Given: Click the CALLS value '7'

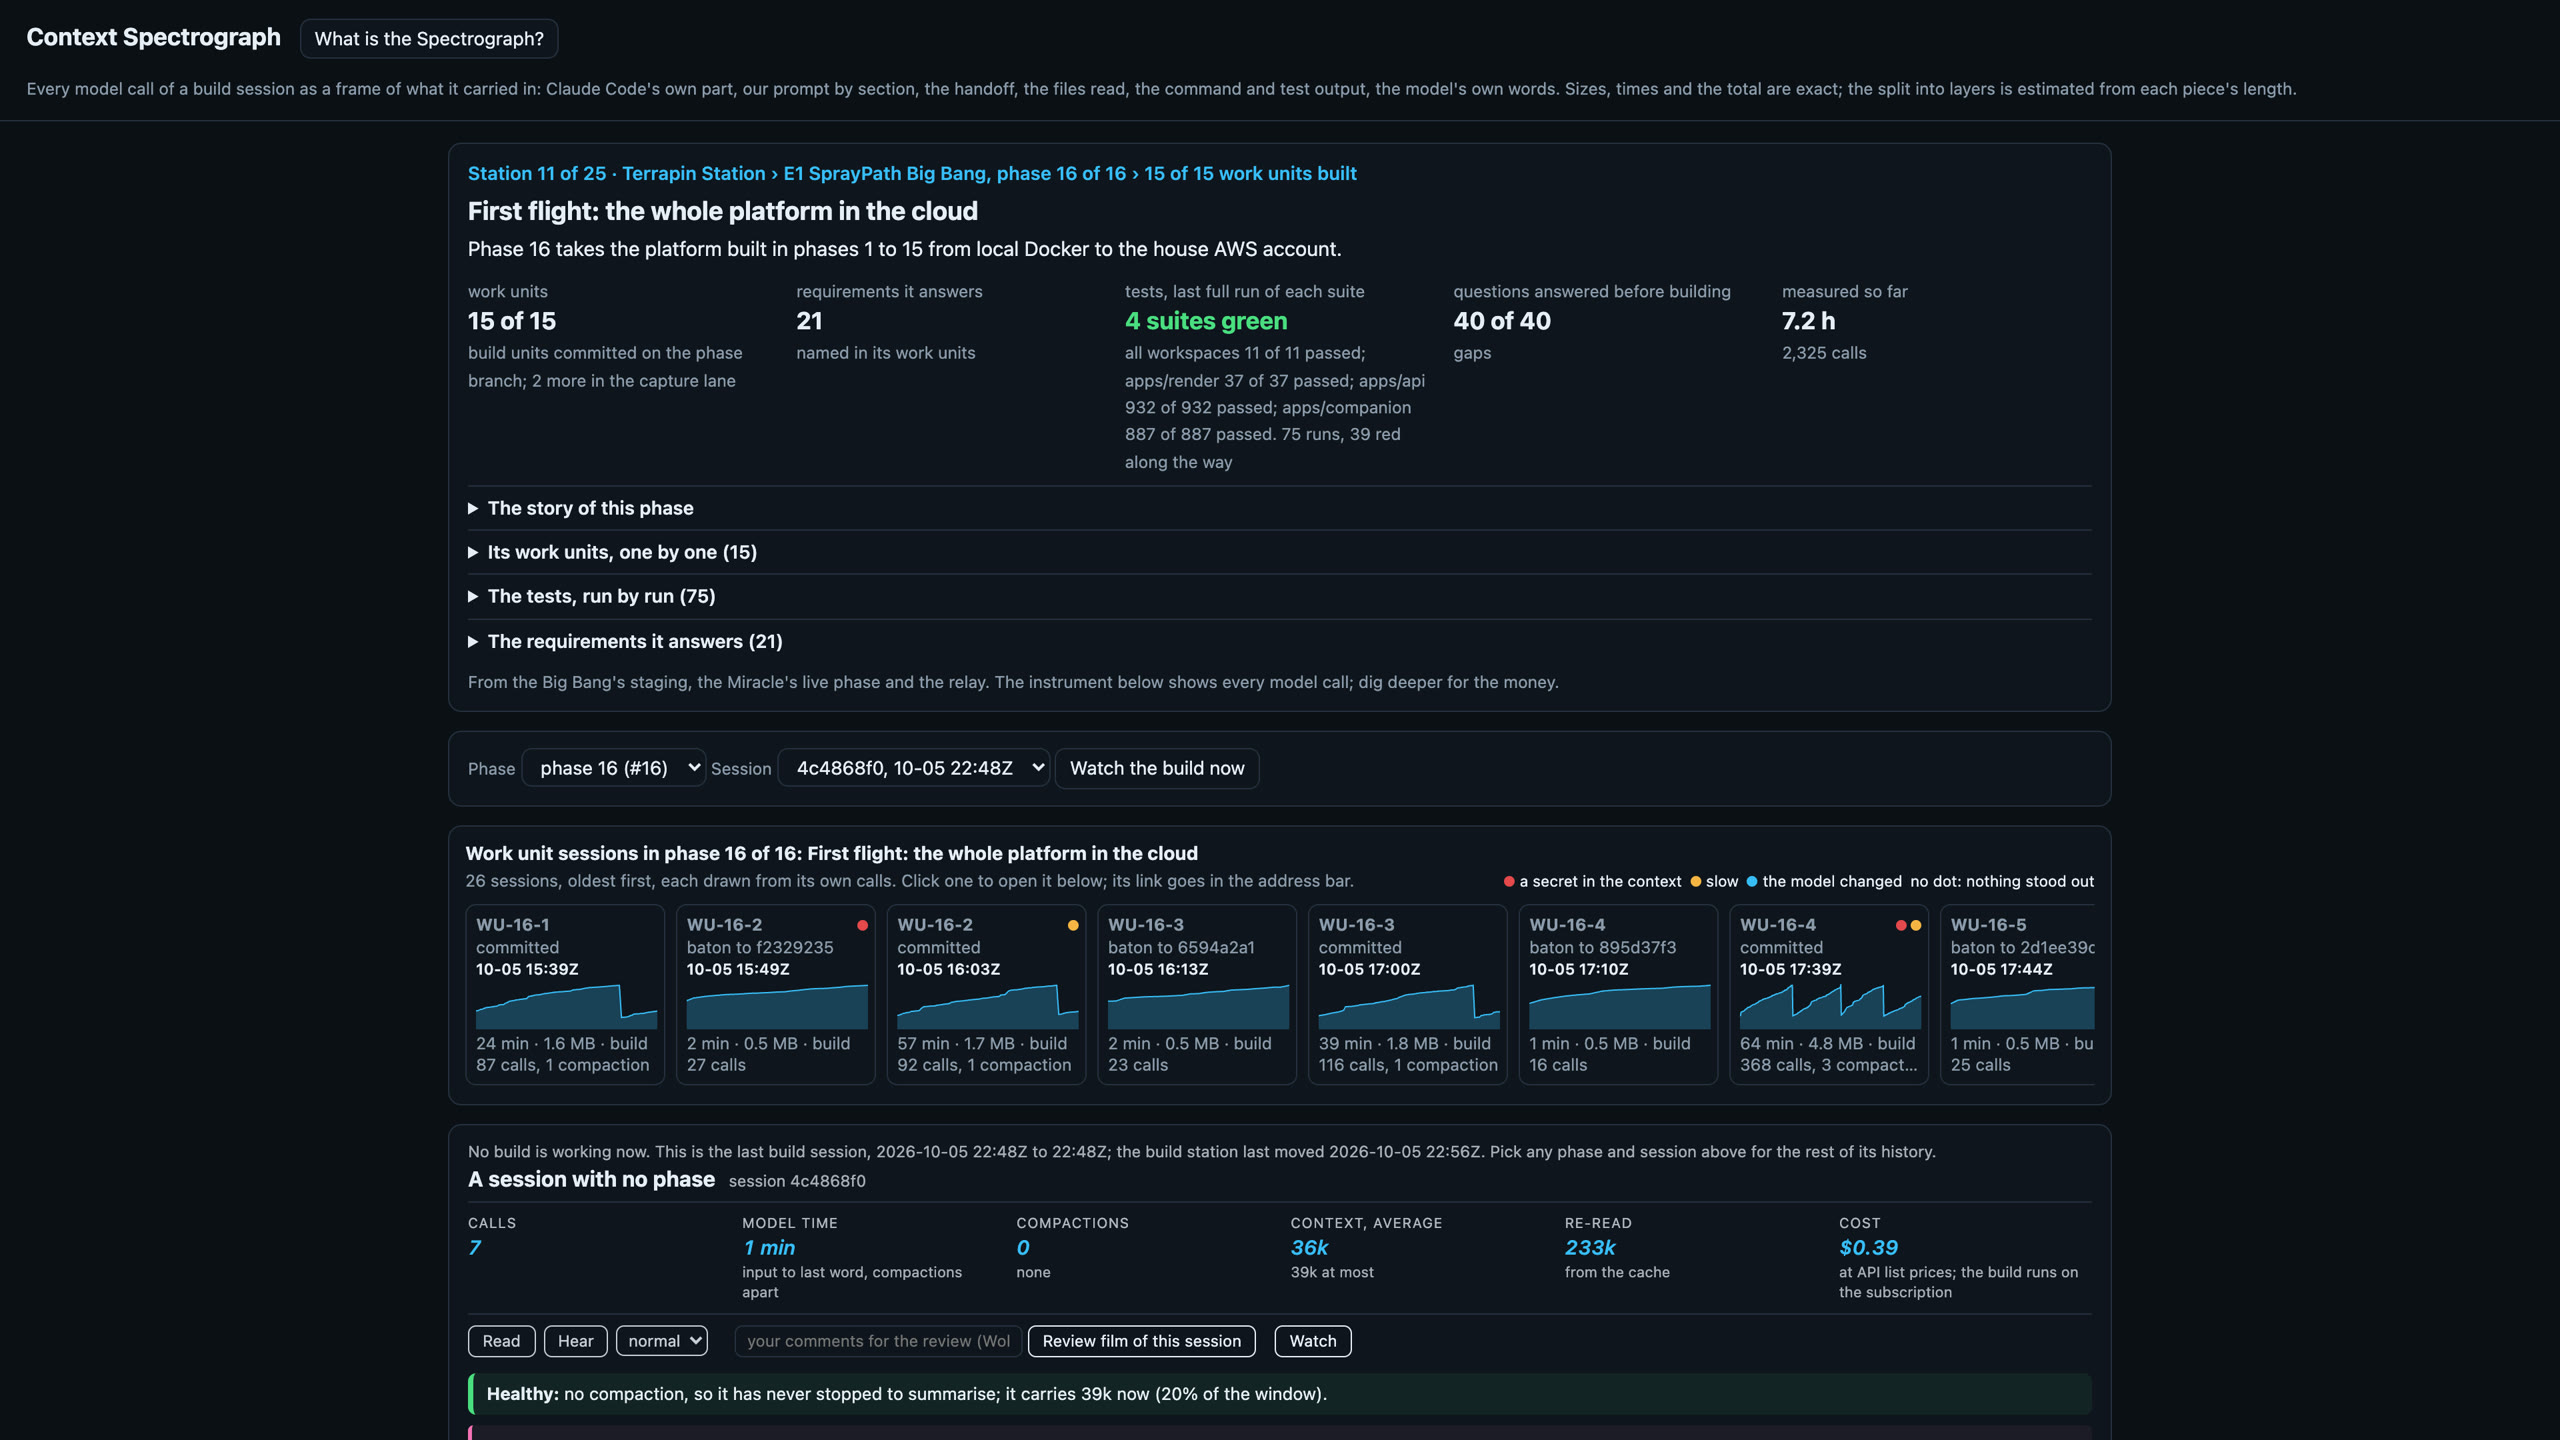Looking at the screenshot, I should (475, 1248).
